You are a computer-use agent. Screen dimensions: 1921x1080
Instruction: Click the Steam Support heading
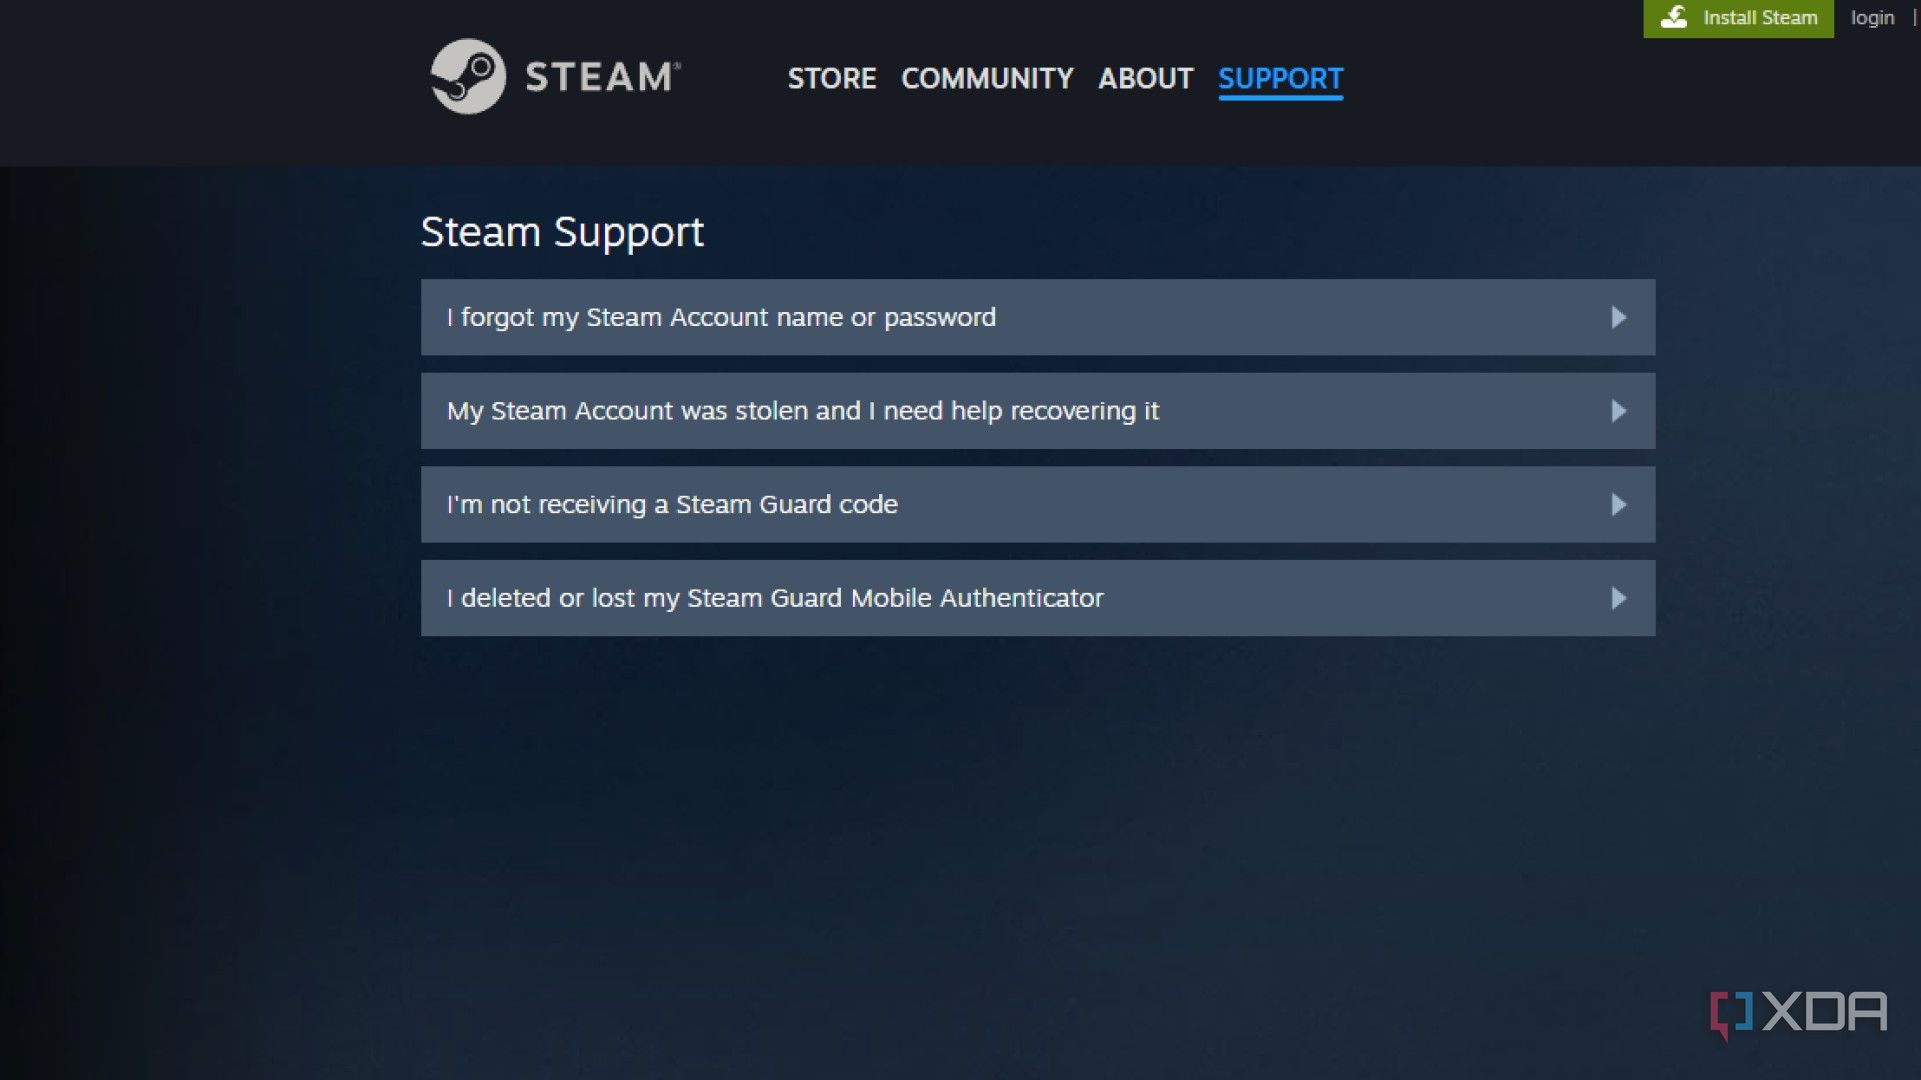562,232
